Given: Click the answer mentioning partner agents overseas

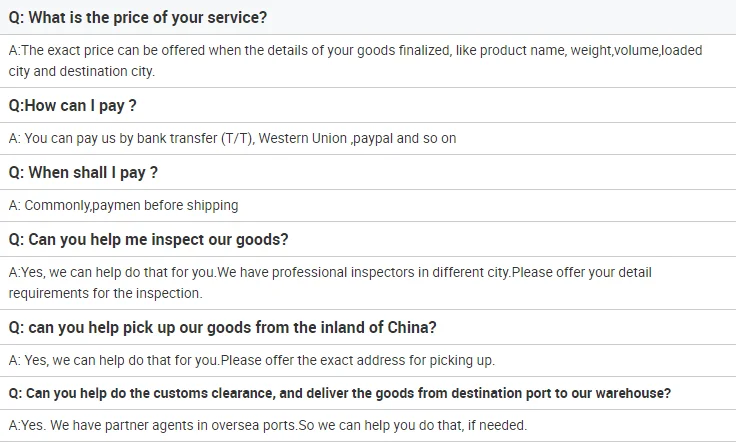Looking at the screenshot, I should tap(268, 425).
